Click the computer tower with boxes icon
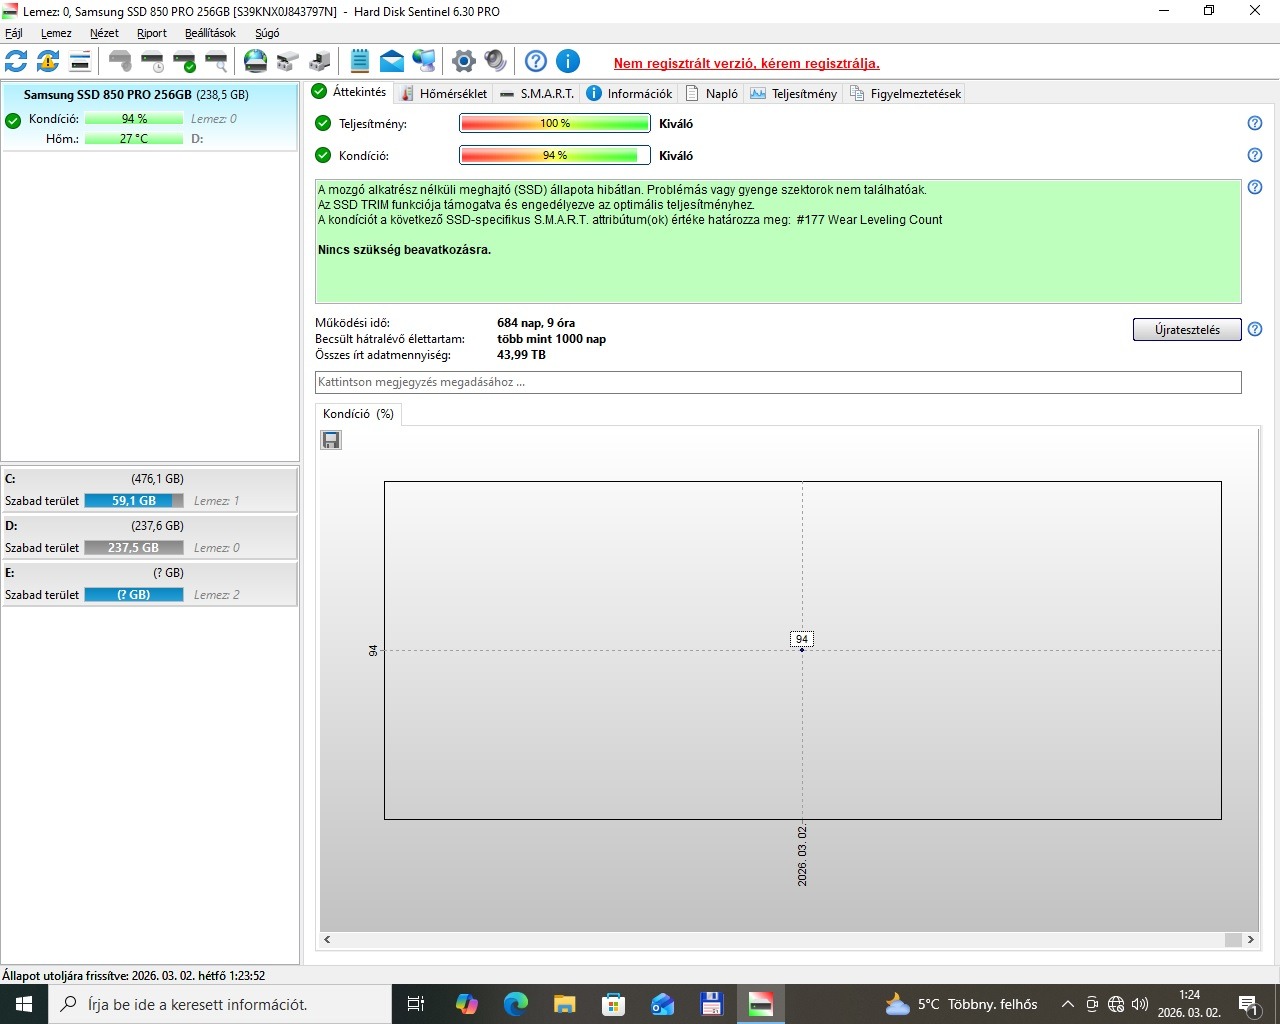 pyautogui.click(x=320, y=62)
